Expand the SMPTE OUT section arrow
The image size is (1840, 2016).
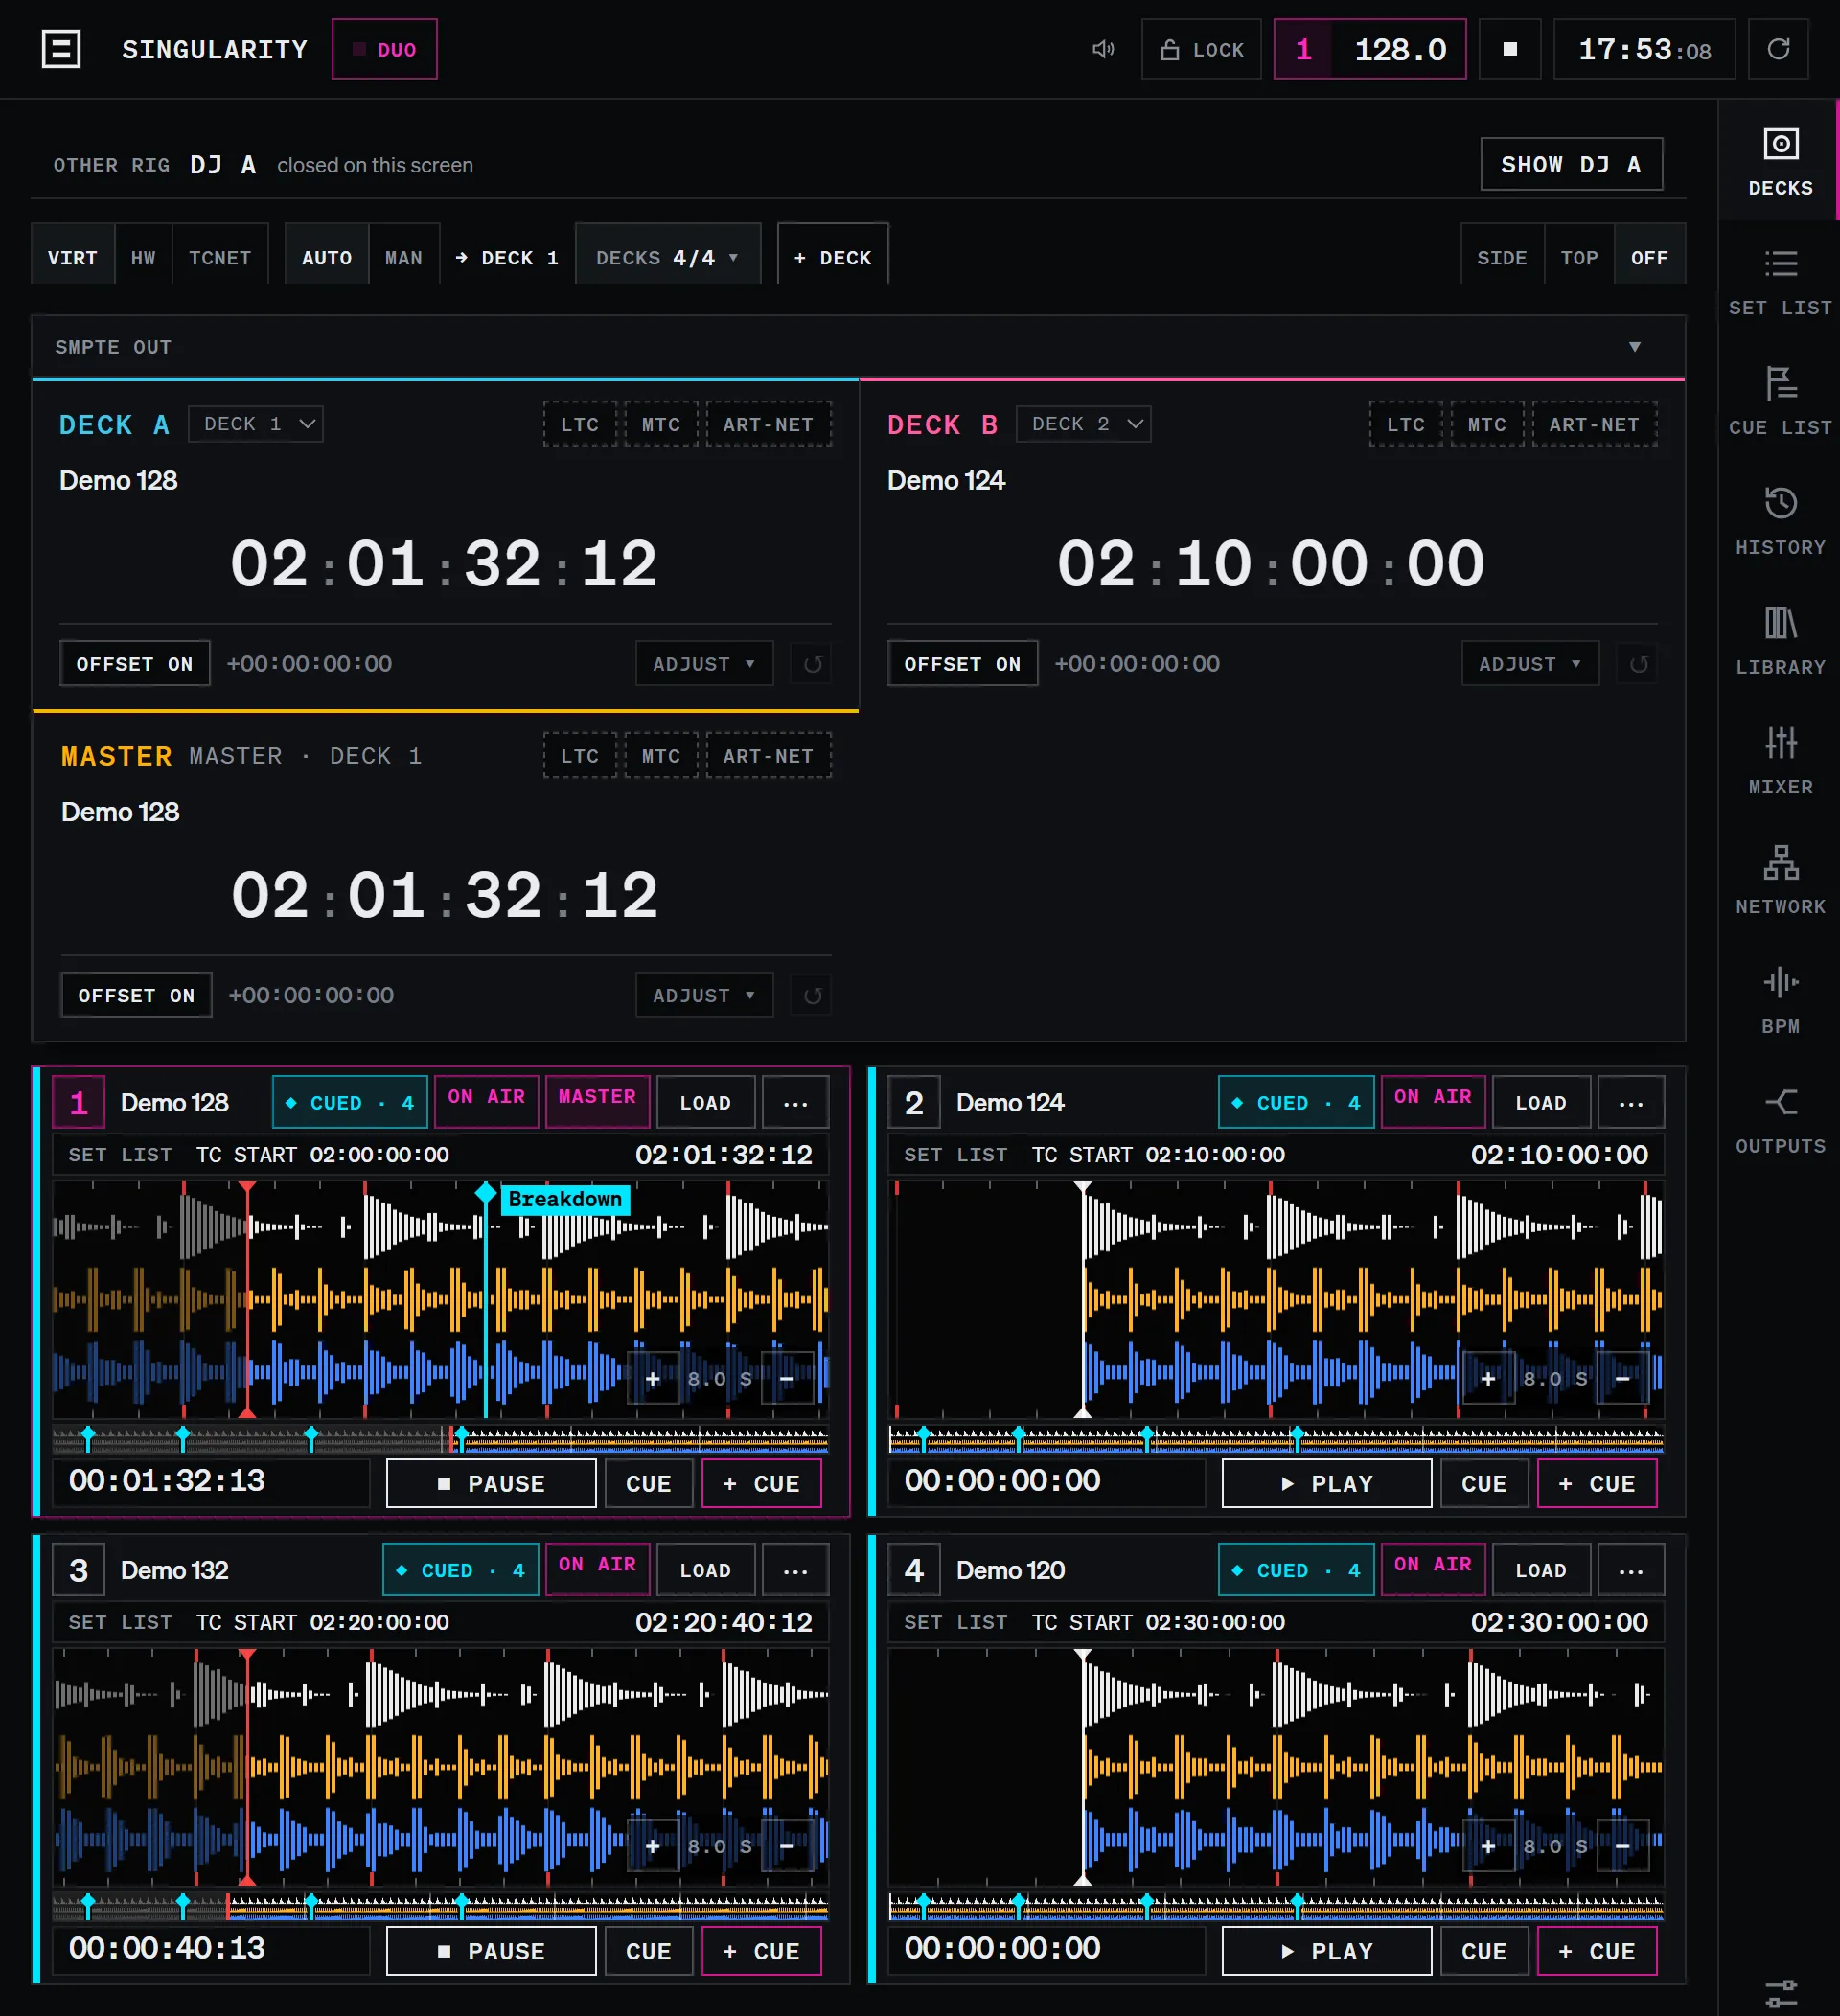[1634, 347]
